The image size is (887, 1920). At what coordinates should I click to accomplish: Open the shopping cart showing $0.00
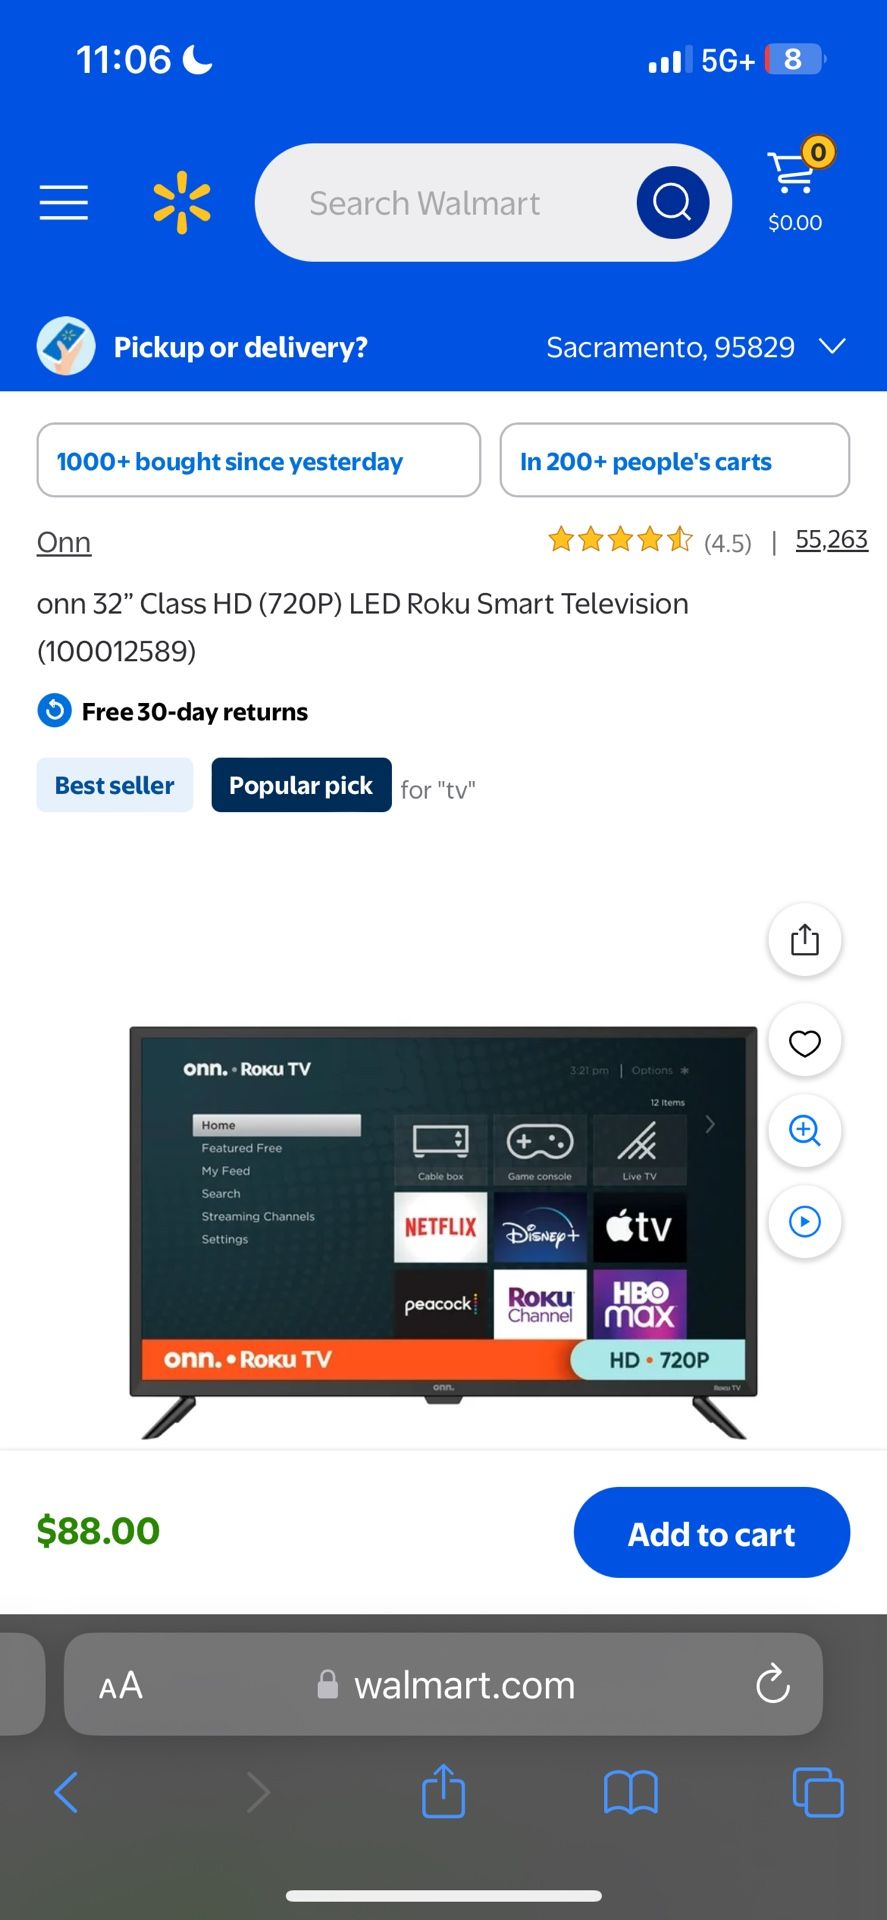point(796,186)
